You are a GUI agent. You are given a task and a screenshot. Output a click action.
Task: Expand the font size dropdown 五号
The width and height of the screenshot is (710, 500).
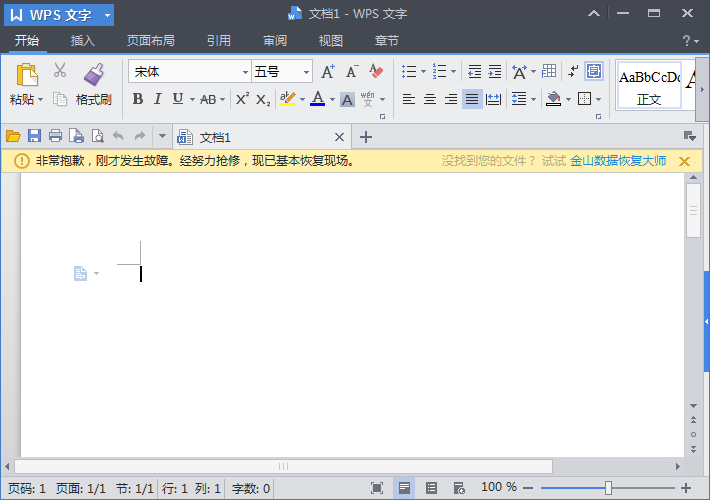(306, 72)
